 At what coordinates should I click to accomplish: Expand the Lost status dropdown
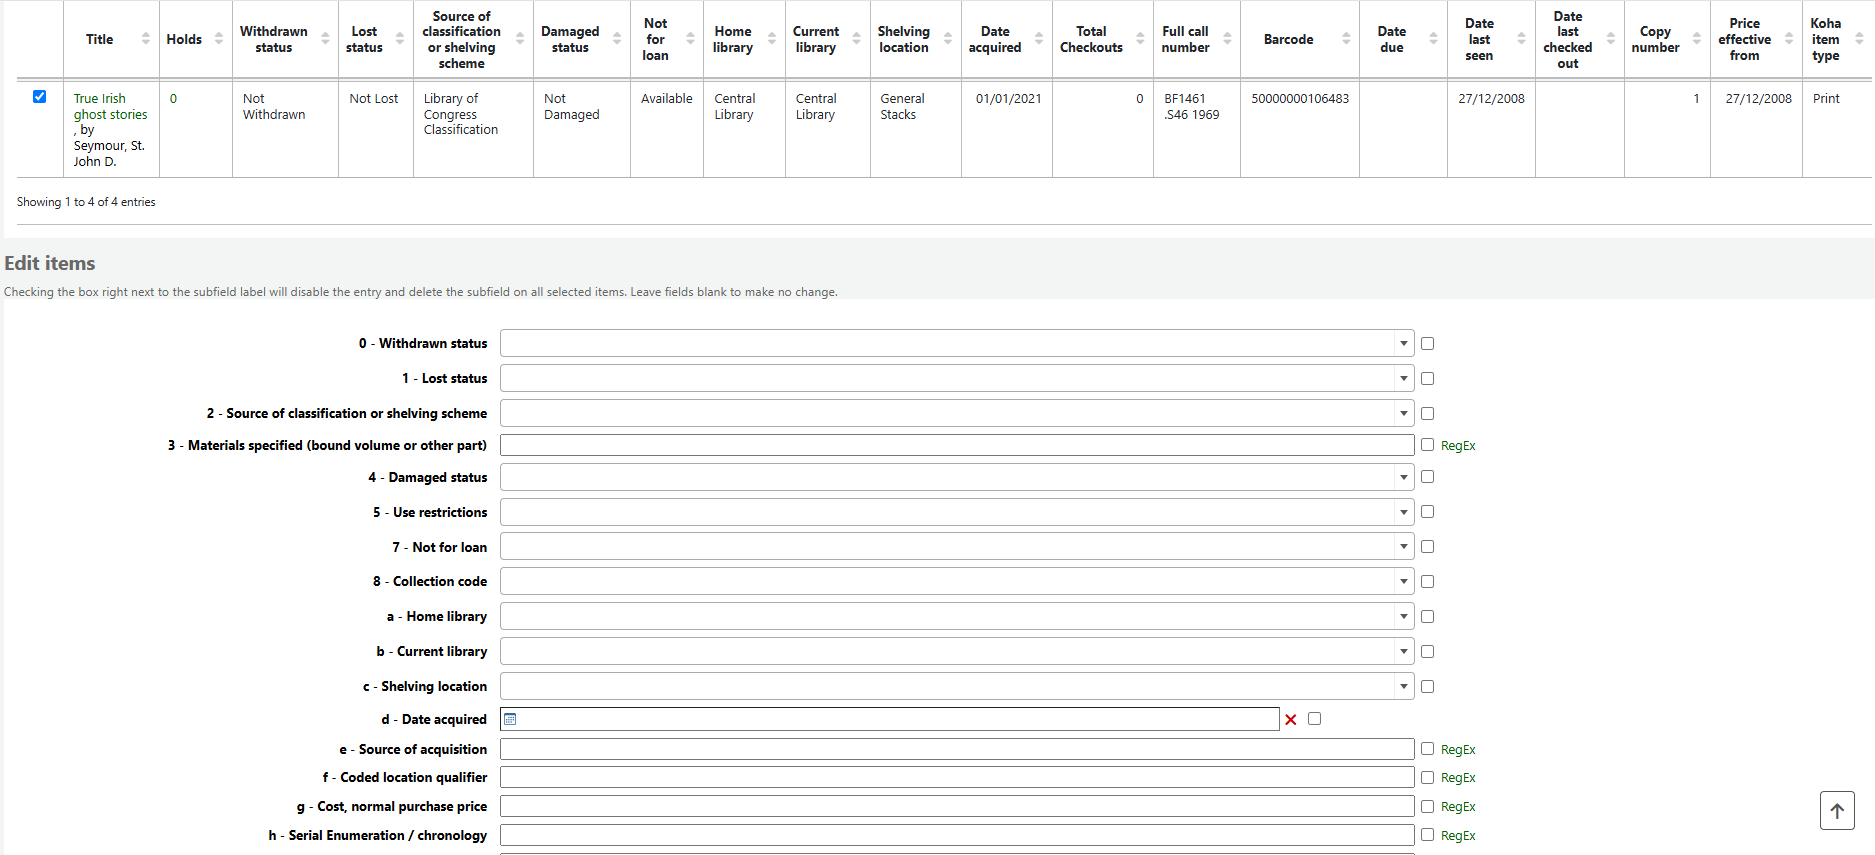coord(956,379)
